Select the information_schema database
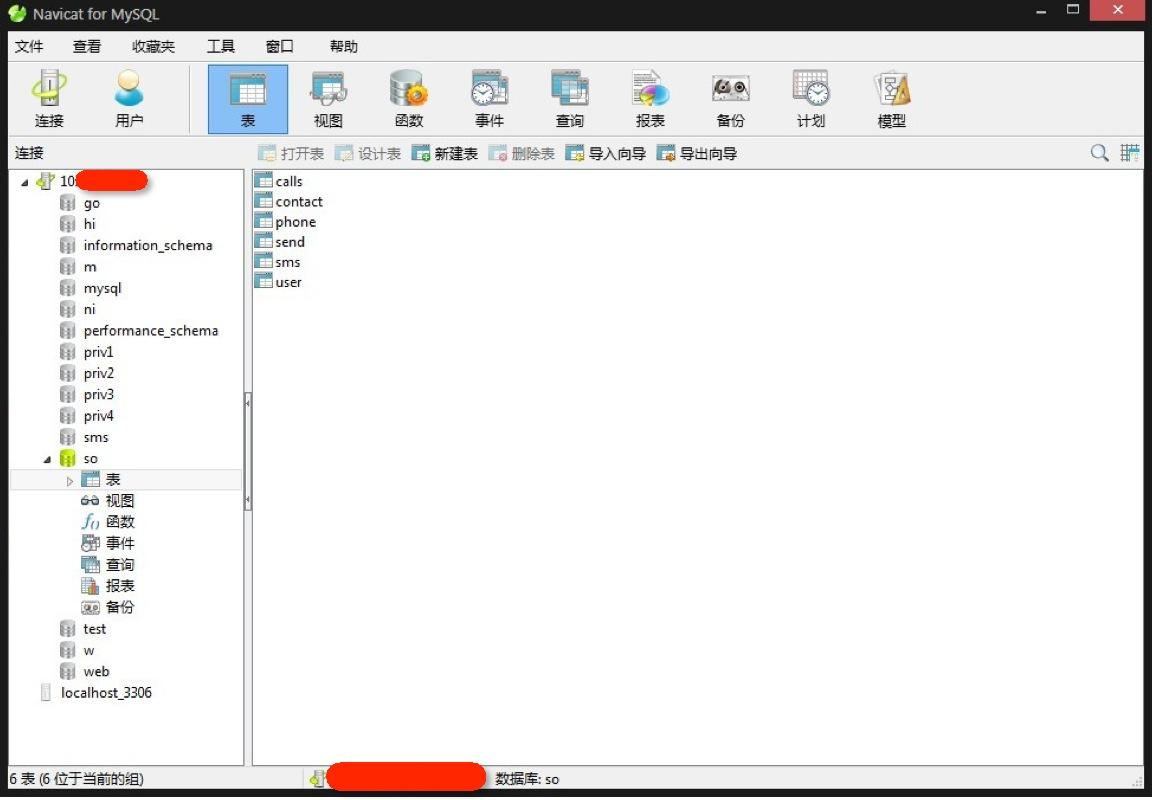 pos(147,246)
